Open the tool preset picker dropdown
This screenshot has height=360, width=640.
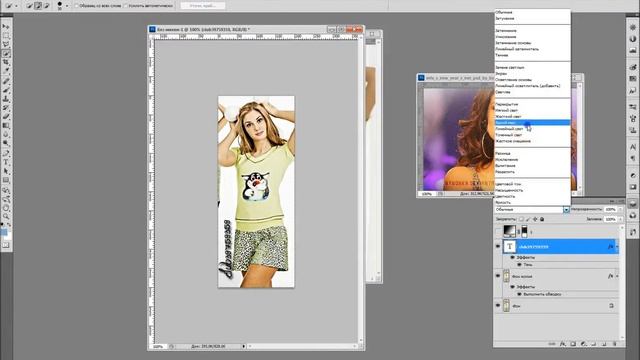pyautogui.click(x=16, y=6)
